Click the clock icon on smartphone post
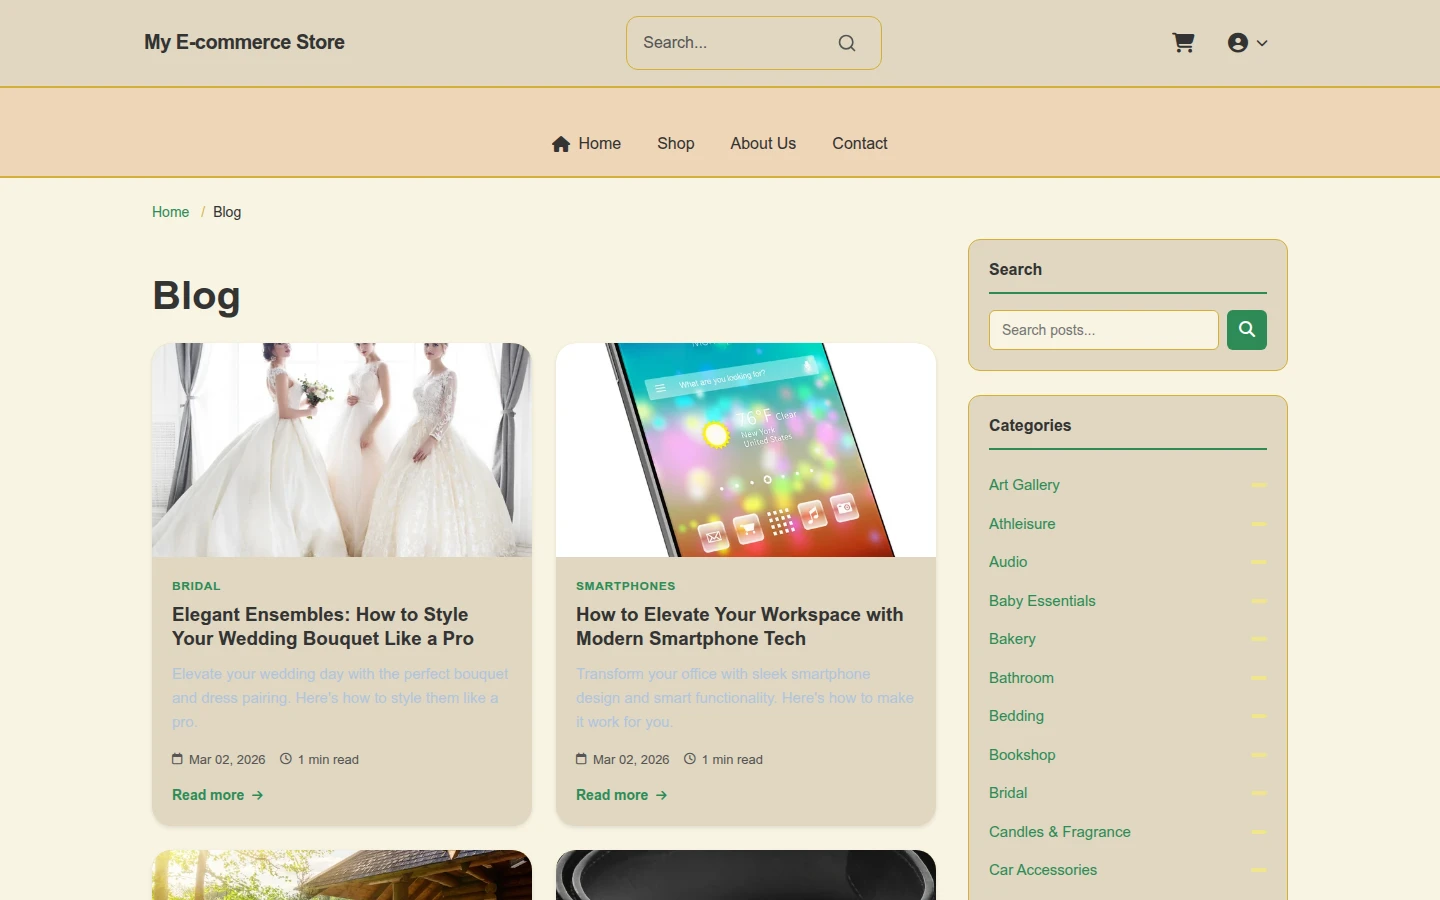The width and height of the screenshot is (1440, 900). [690, 759]
